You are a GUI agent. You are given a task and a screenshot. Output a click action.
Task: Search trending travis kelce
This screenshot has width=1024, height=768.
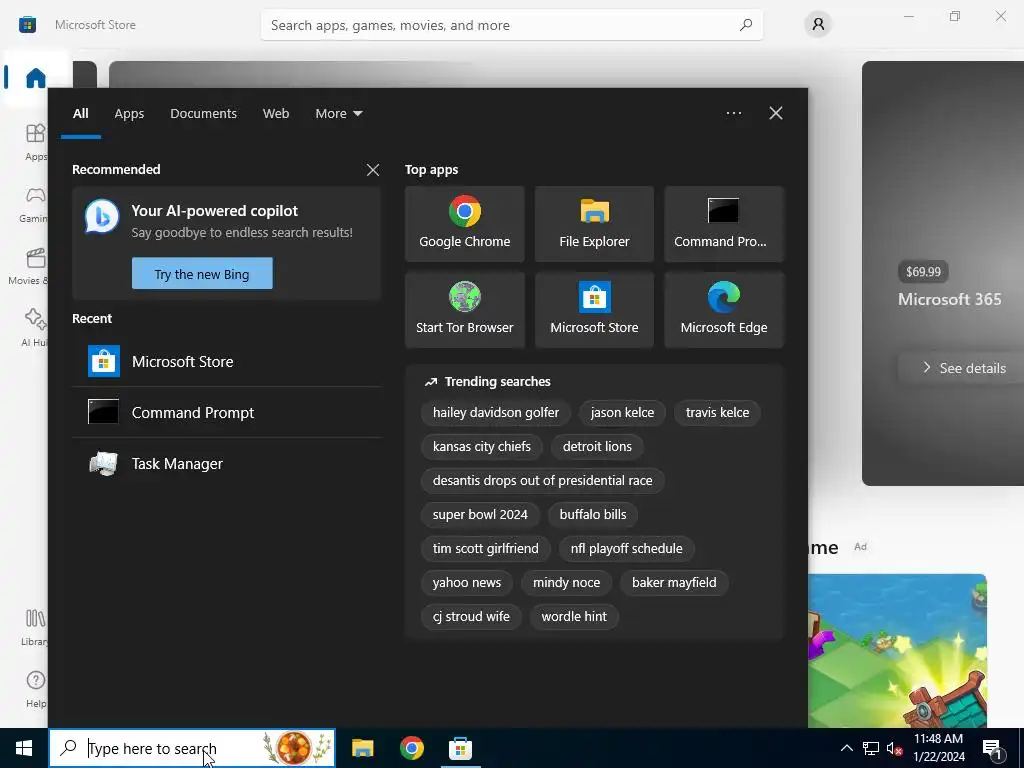[x=717, y=413]
